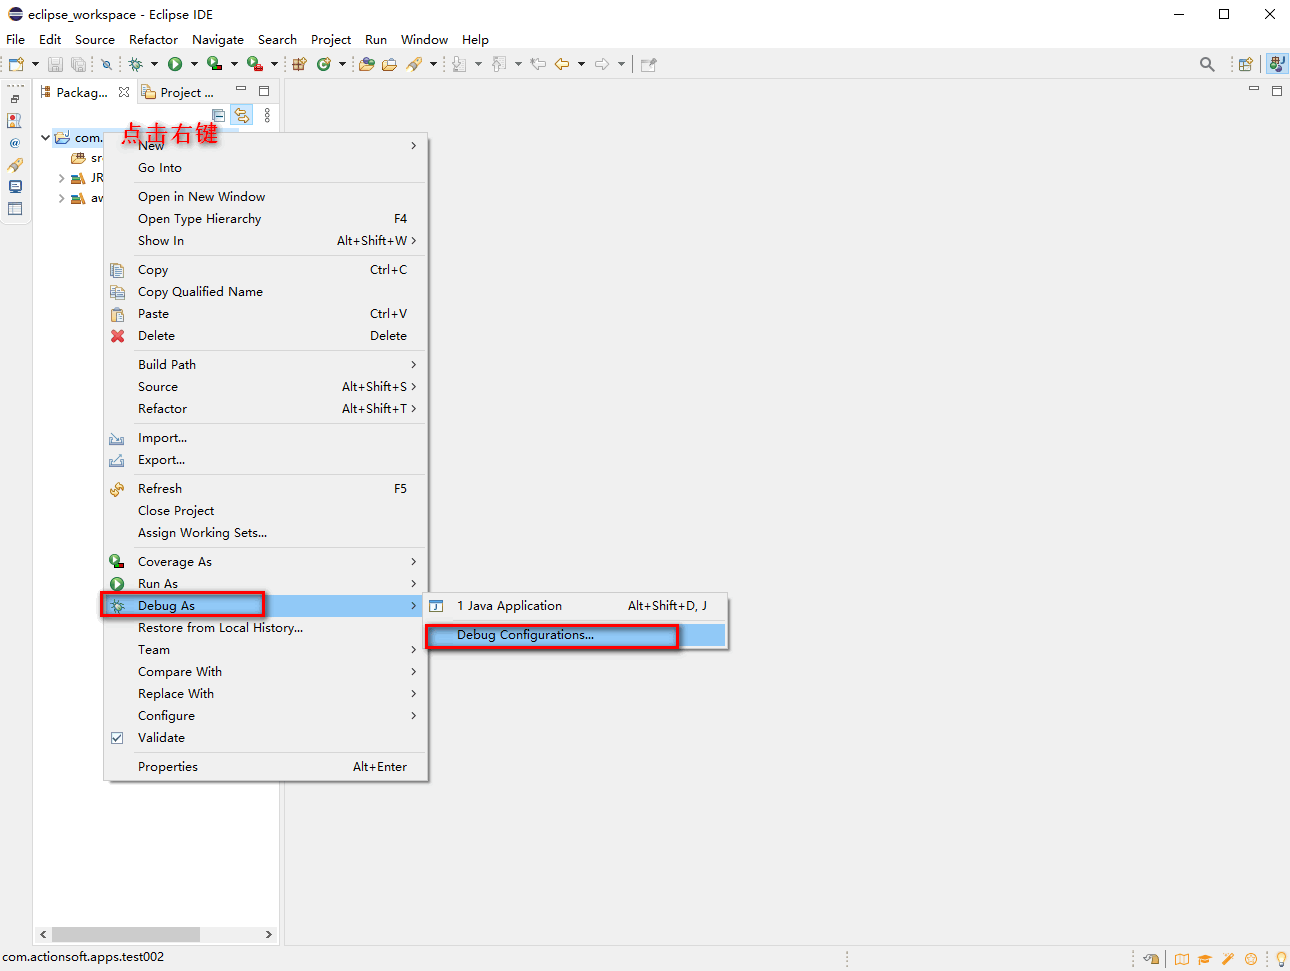Image resolution: width=1290 pixels, height=971 pixels.
Task: Click the Search magnifier icon at top right
Action: point(1207,64)
